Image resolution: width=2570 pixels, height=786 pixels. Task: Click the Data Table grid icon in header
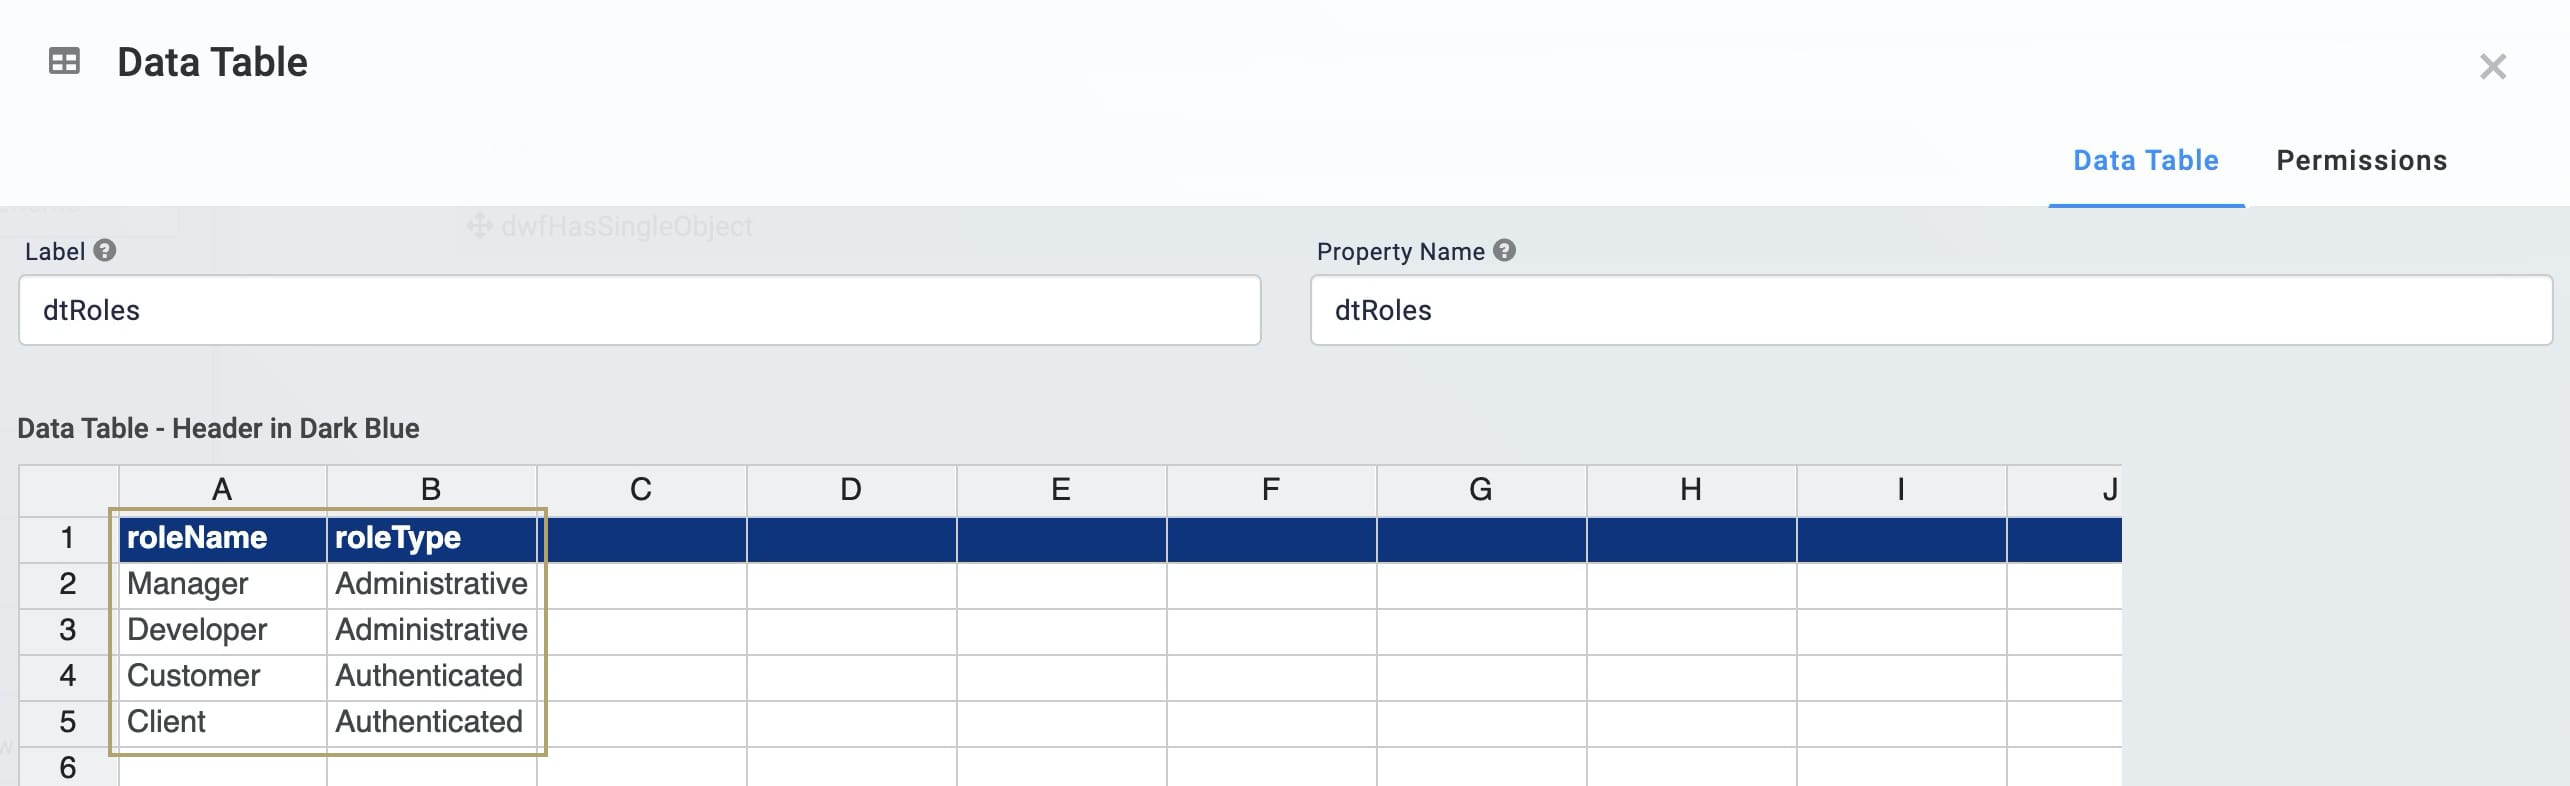(x=64, y=62)
